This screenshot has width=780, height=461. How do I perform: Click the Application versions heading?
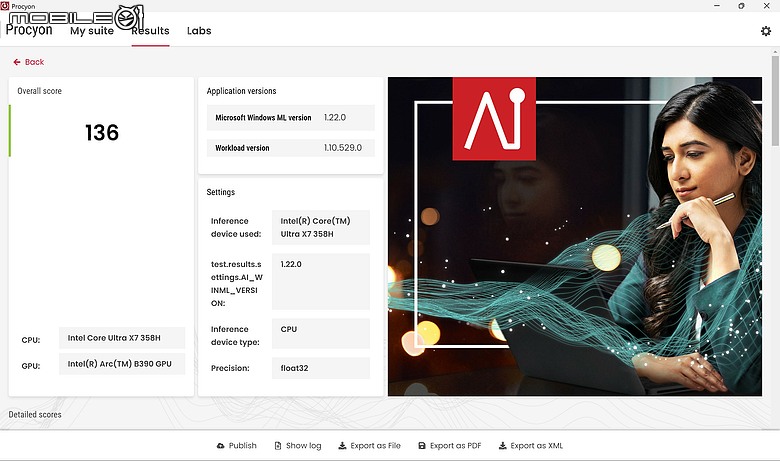point(241,91)
